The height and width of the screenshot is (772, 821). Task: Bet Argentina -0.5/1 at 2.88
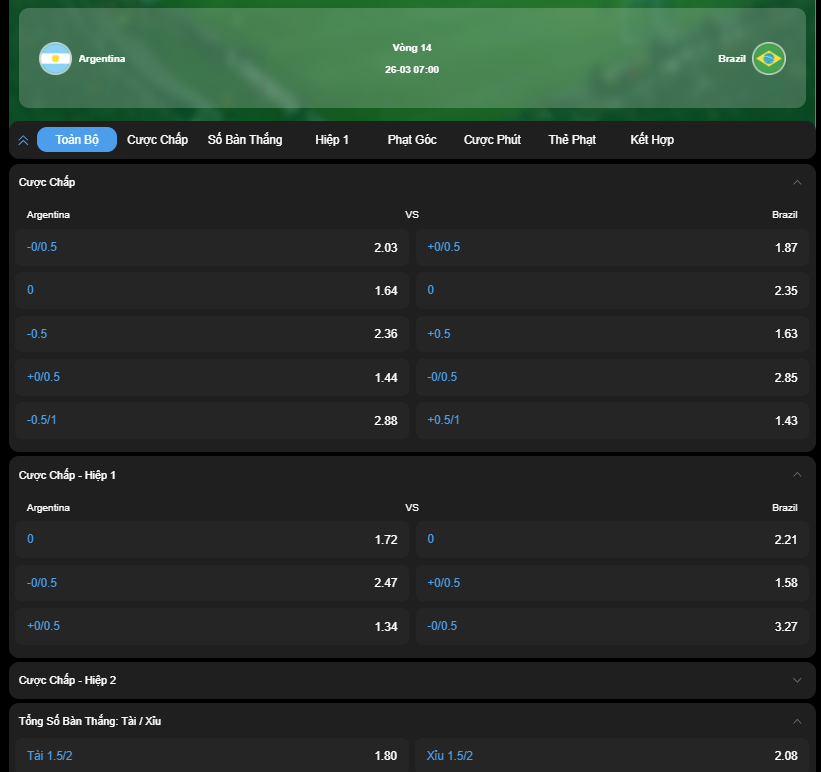pyautogui.click(x=212, y=420)
